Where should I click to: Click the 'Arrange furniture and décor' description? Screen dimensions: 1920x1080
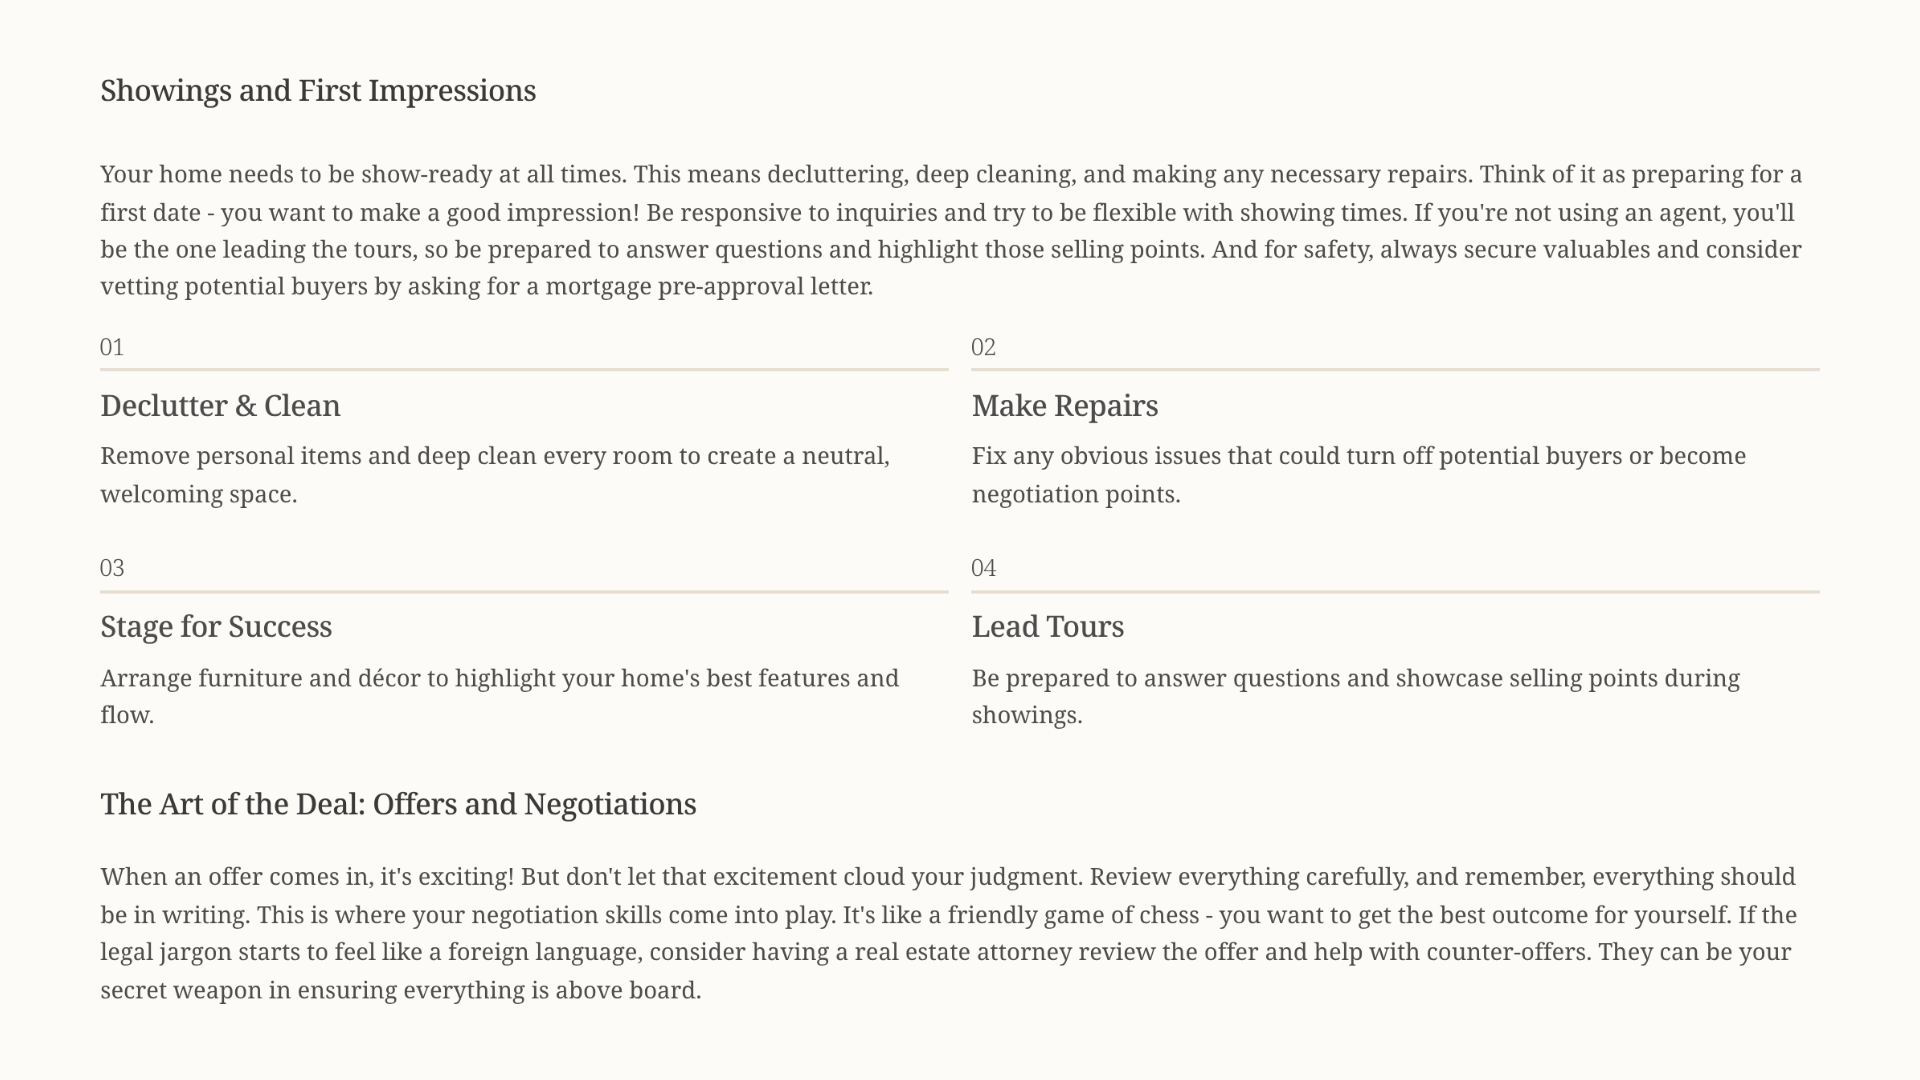tap(500, 696)
